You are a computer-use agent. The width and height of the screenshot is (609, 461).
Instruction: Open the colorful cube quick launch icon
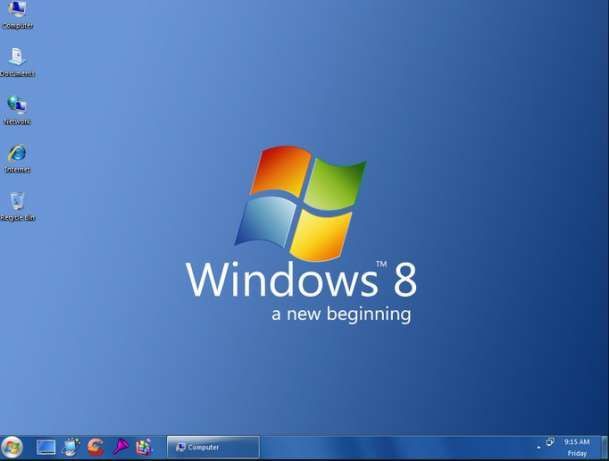tap(144, 447)
